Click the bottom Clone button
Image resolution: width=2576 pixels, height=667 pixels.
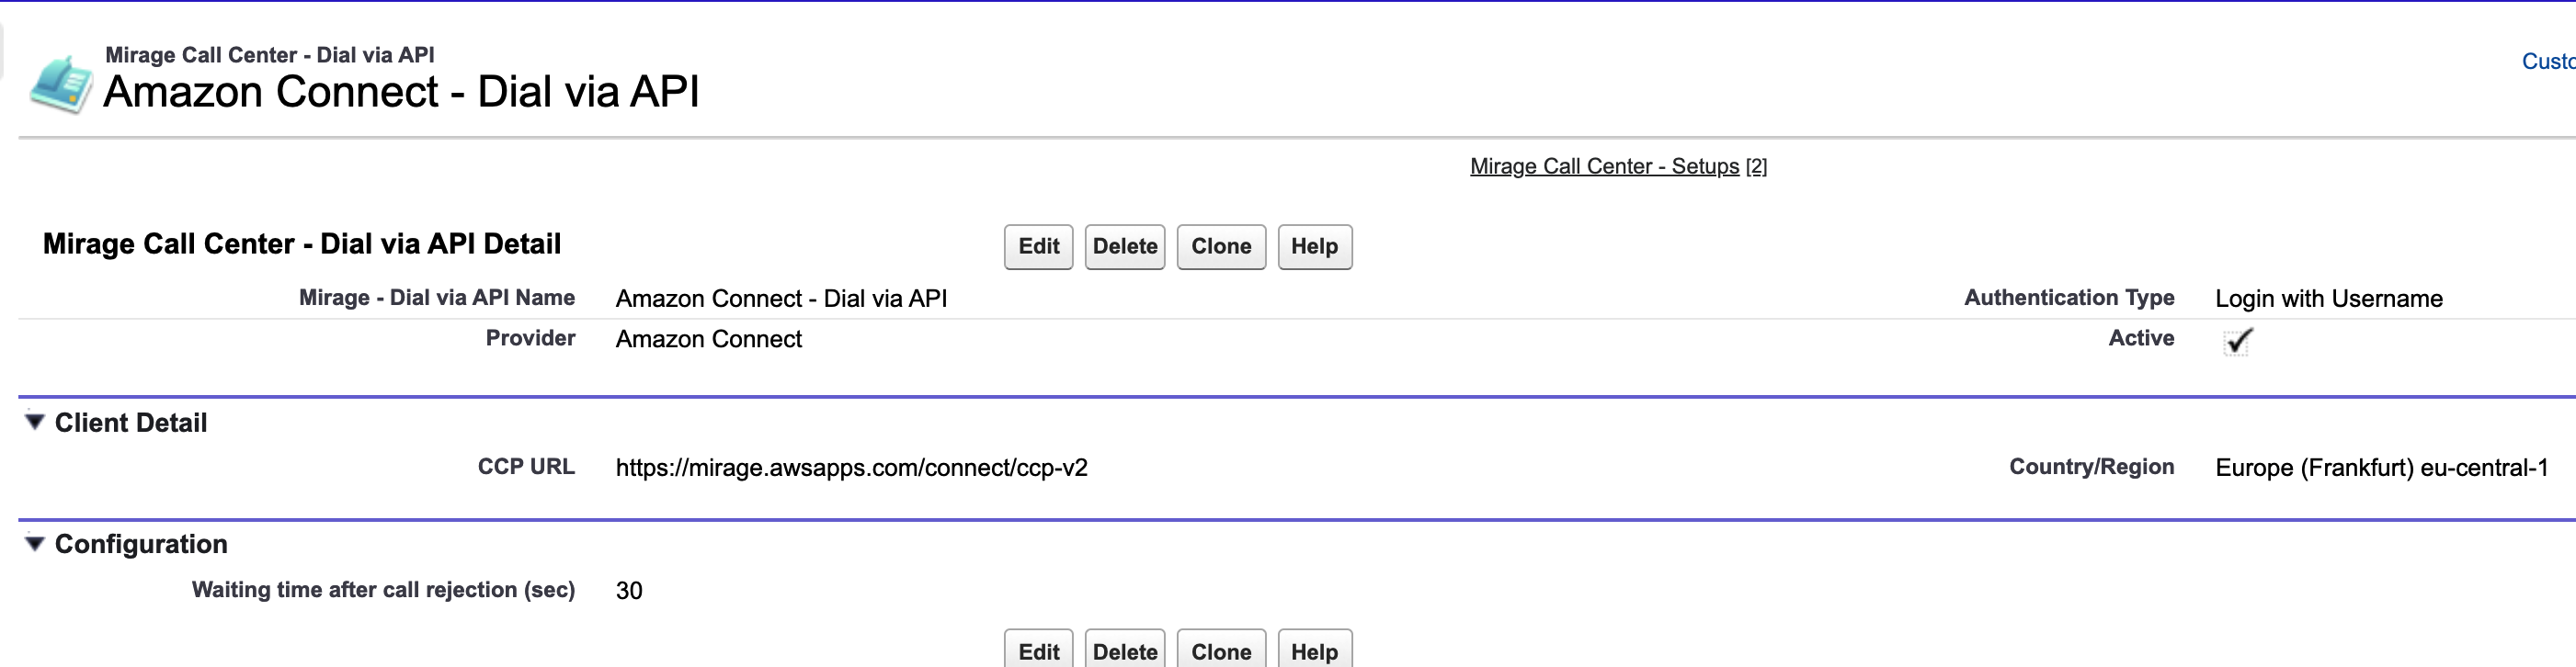[1221, 649]
